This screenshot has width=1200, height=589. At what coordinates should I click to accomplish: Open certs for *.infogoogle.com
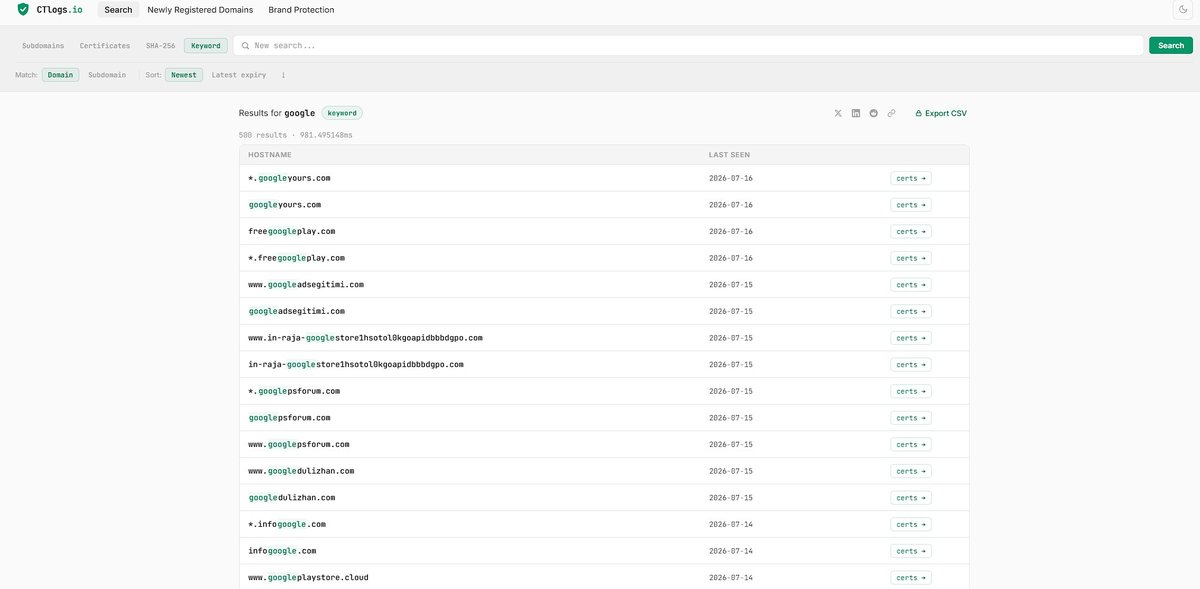pos(911,524)
